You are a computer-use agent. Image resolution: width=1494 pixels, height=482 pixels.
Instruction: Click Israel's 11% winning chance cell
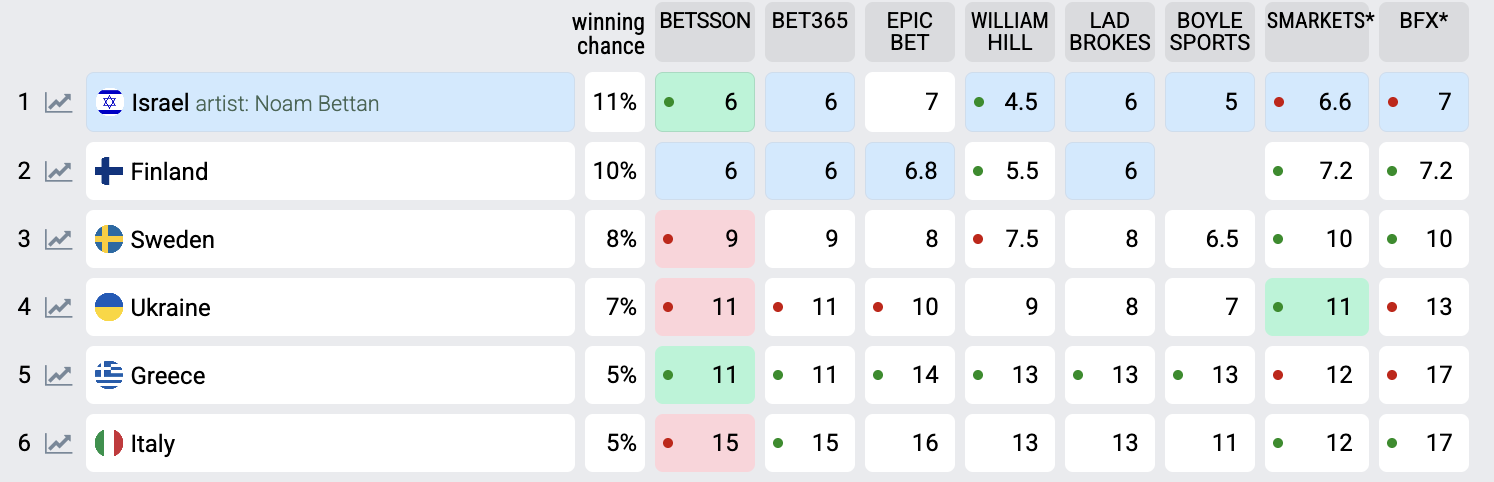[x=615, y=102]
